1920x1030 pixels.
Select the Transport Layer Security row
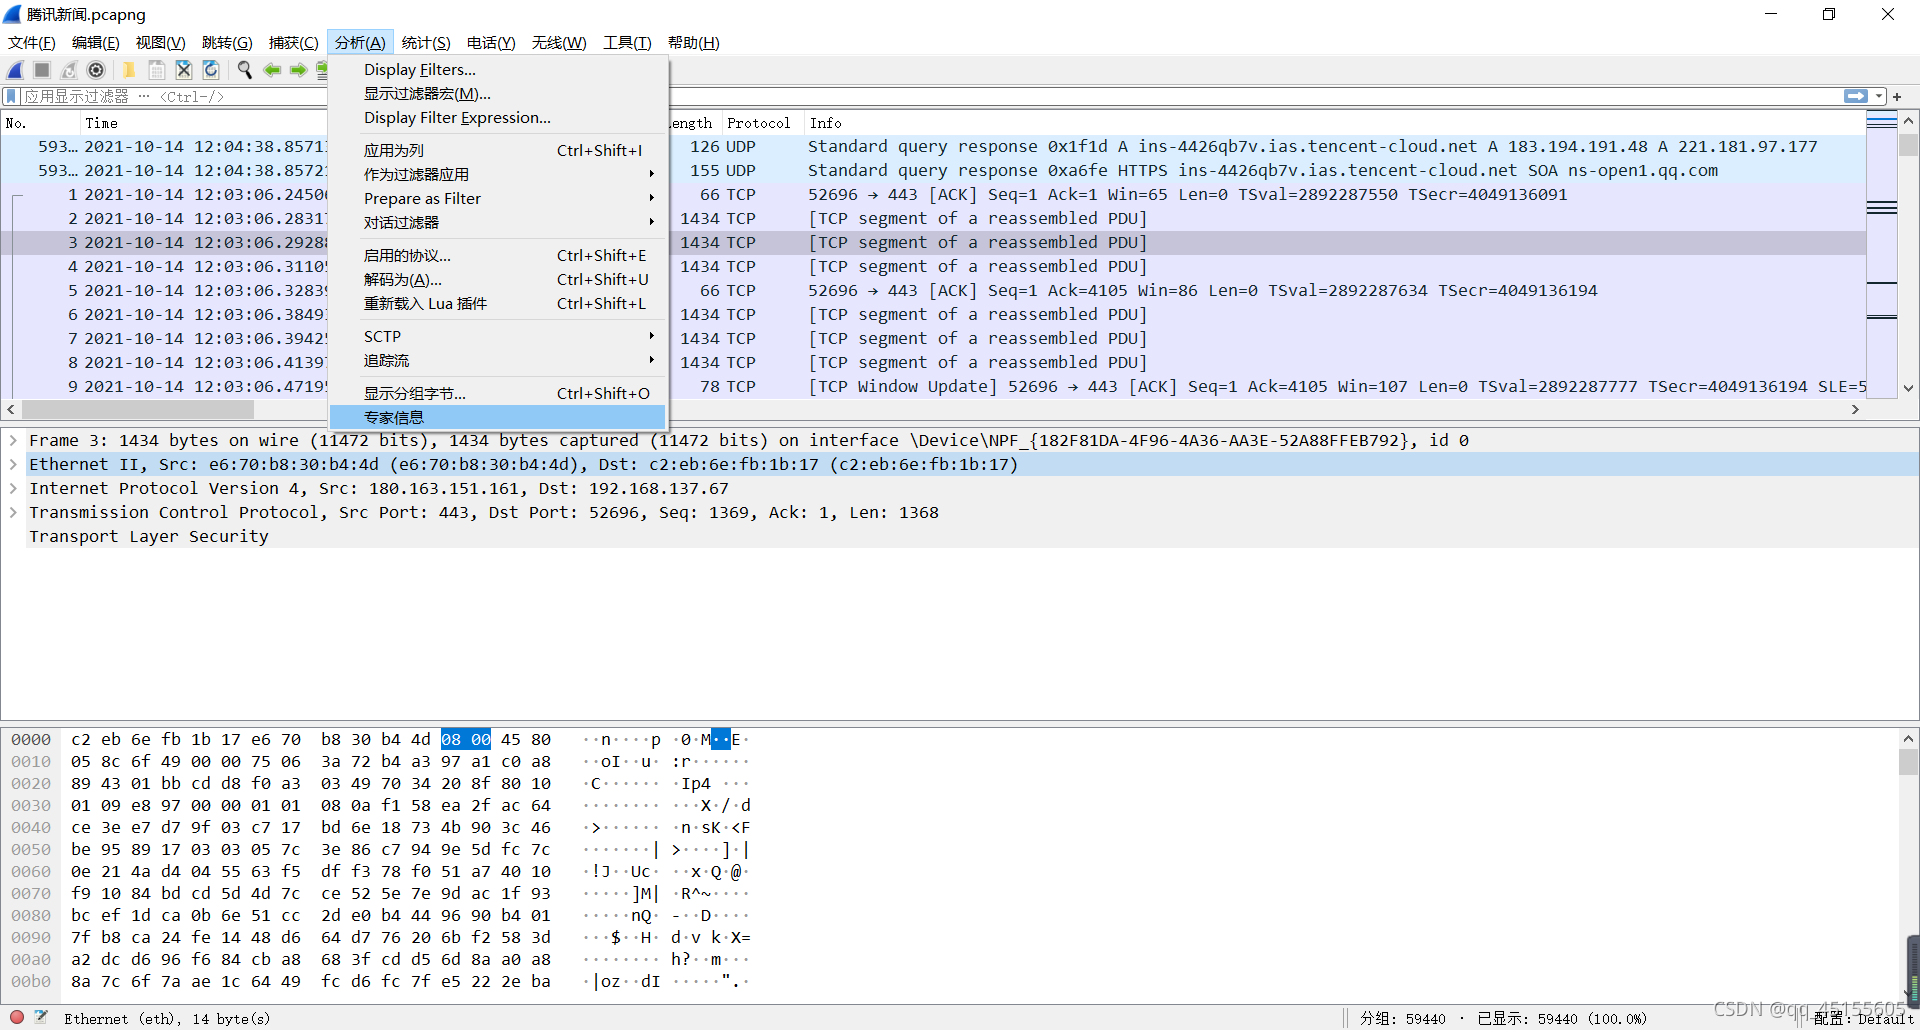click(959, 537)
